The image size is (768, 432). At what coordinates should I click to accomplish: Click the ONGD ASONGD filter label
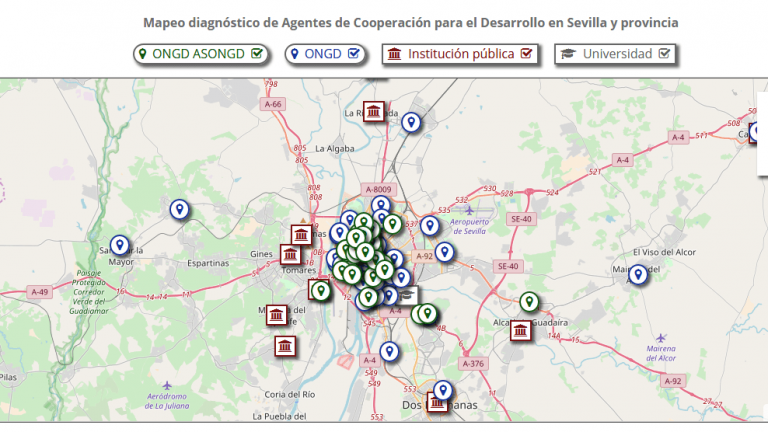[x=199, y=54]
